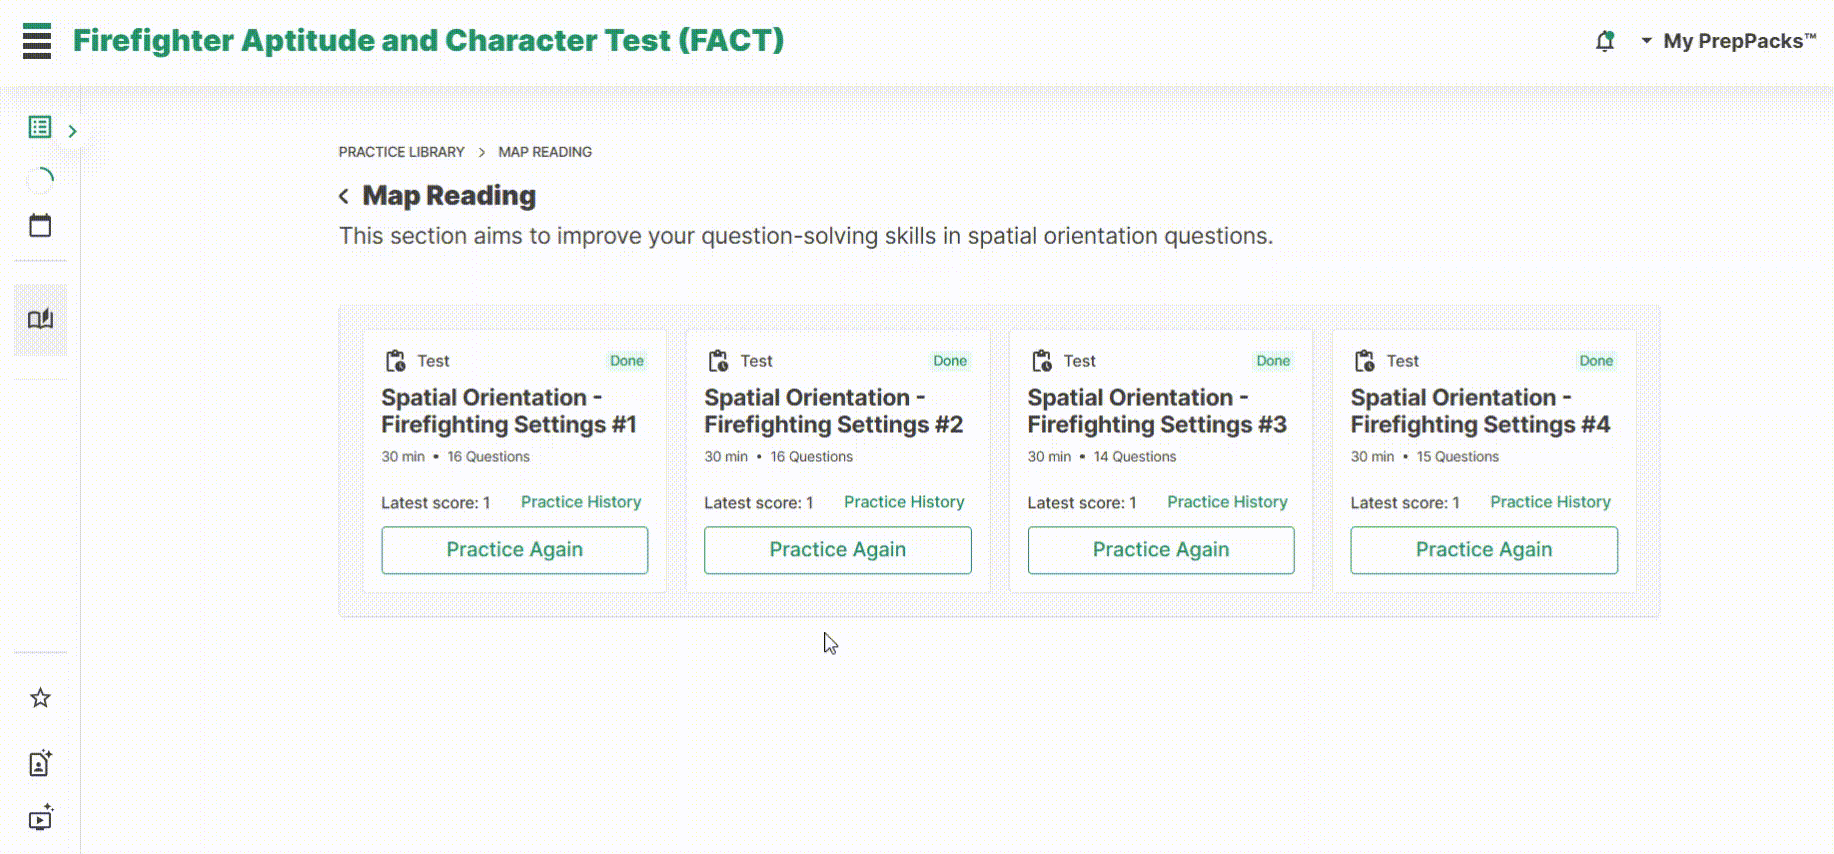Navigate to Practice Library breadcrumb
The width and height of the screenshot is (1834, 854).
tap(401, 152)
